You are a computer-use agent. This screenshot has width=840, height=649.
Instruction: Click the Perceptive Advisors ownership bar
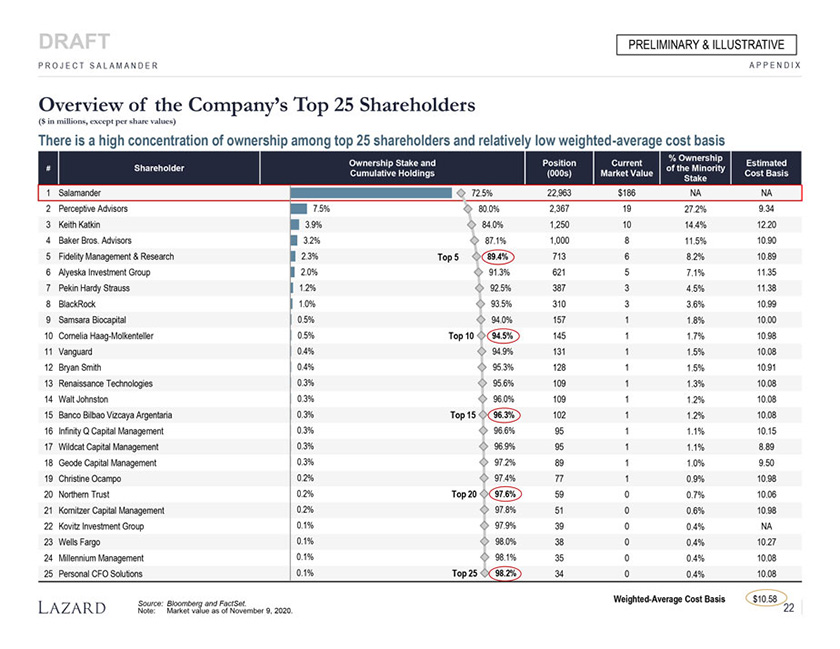point(297,209)
